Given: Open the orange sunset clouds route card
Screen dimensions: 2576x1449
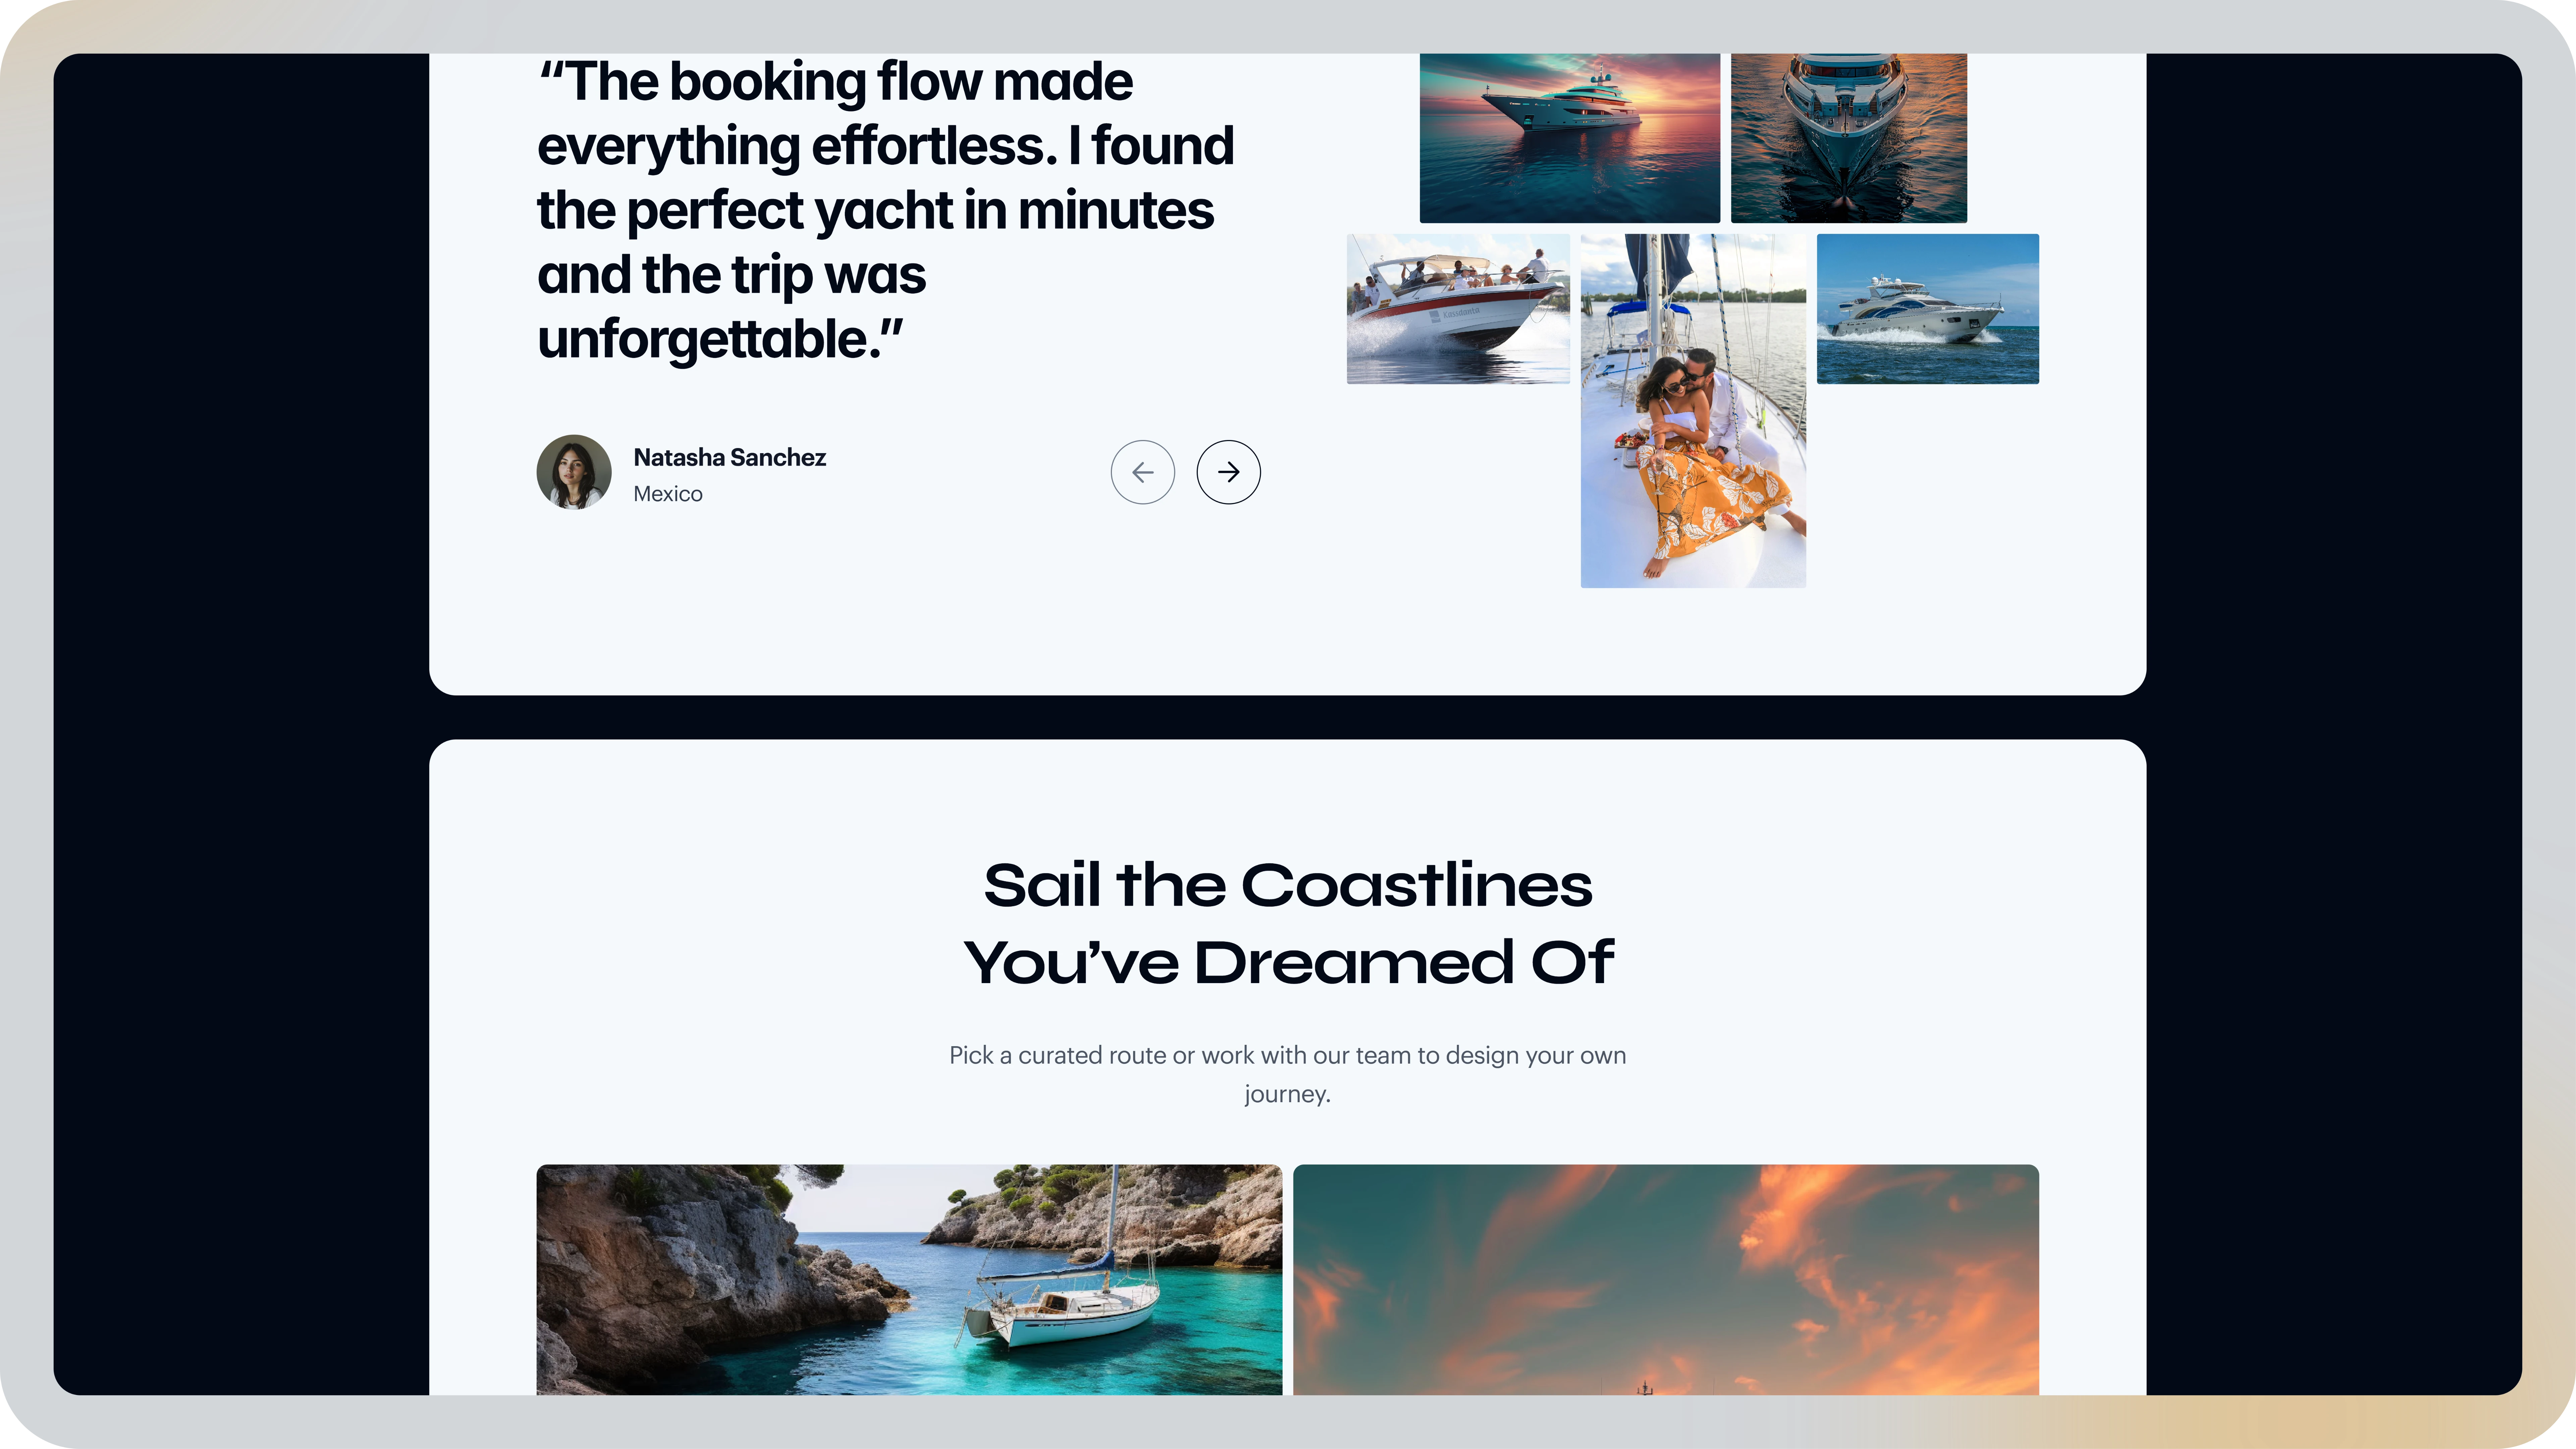Looking at the screenshot, I should tap(1666, 1279).
